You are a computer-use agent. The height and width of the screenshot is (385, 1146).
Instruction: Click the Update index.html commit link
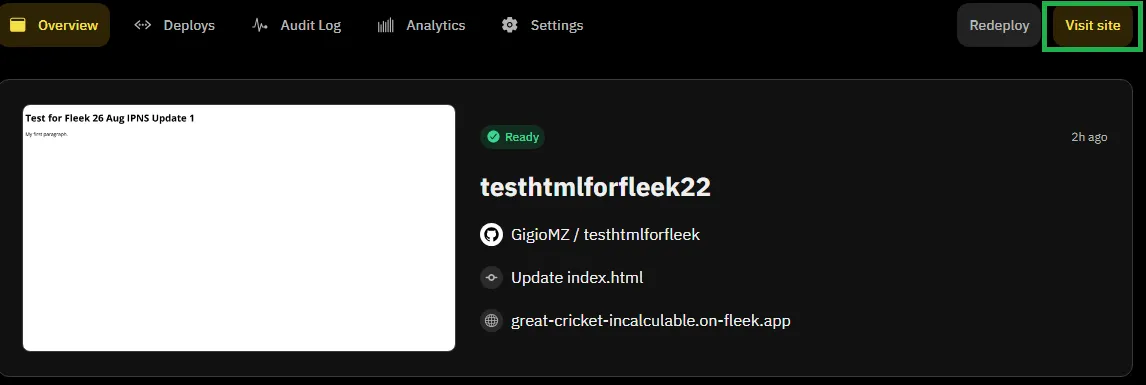click(x=577, y=278)
